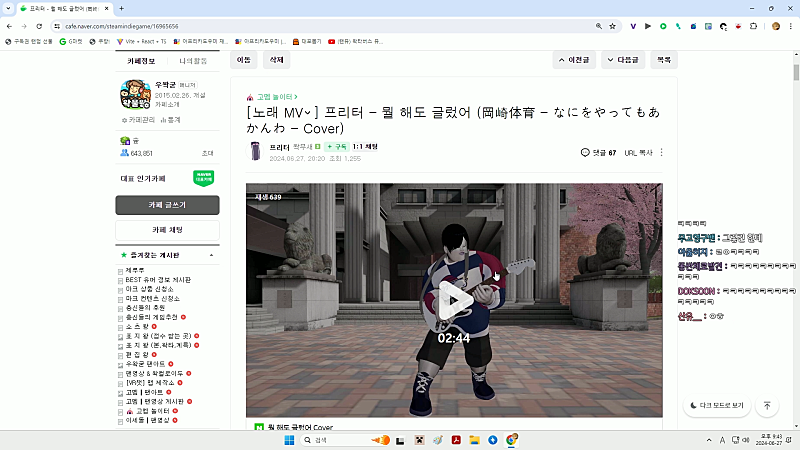800x450 pixels.
Task: Collapse the 즐겨찾는 게시판 section
Action: 211,255
